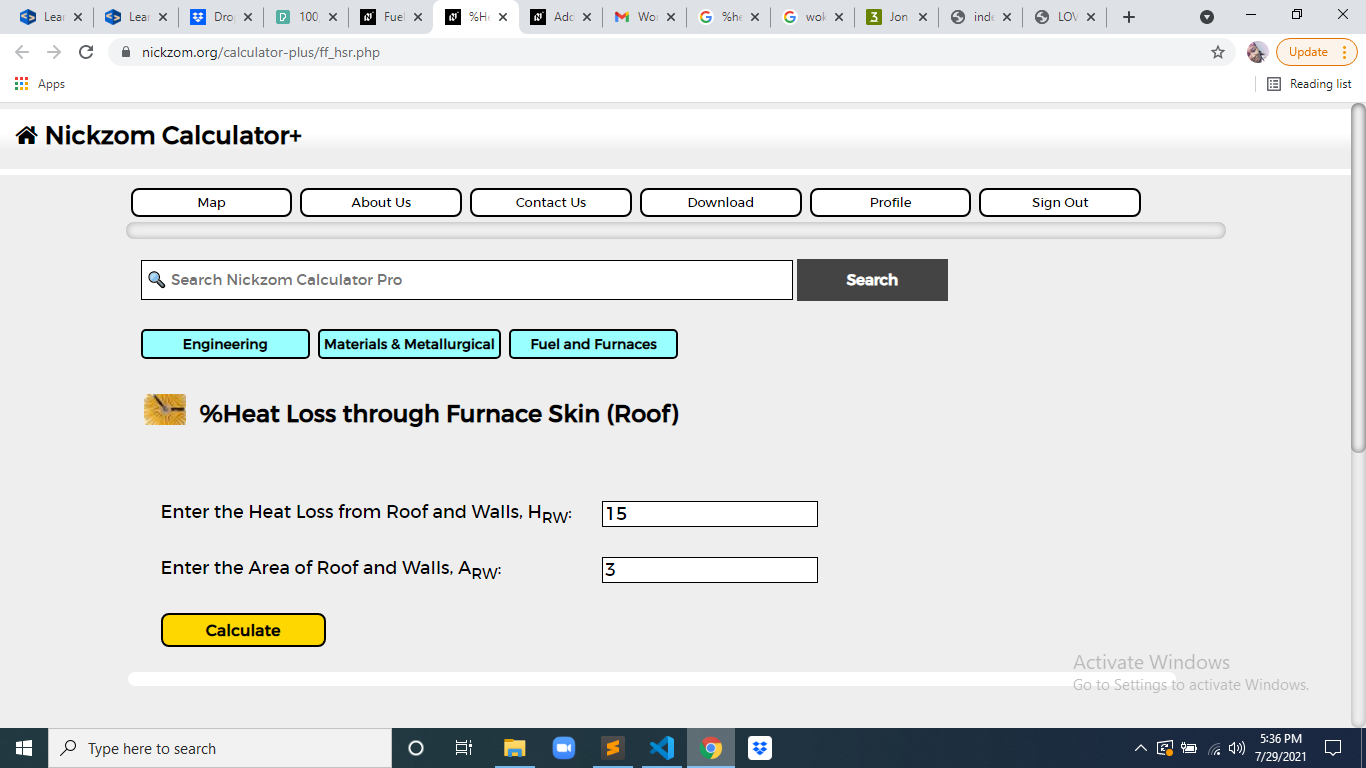Open Dropbox from the taskbar
Image resolution: width=1366 pixels, height=768 pixels.
[x=760, y=748]
